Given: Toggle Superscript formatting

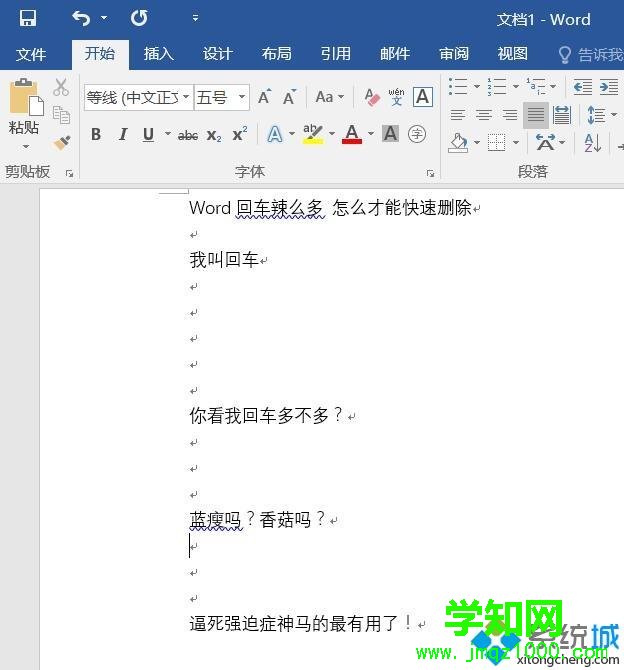Looking at the screenshot, I should pos(240,134).
